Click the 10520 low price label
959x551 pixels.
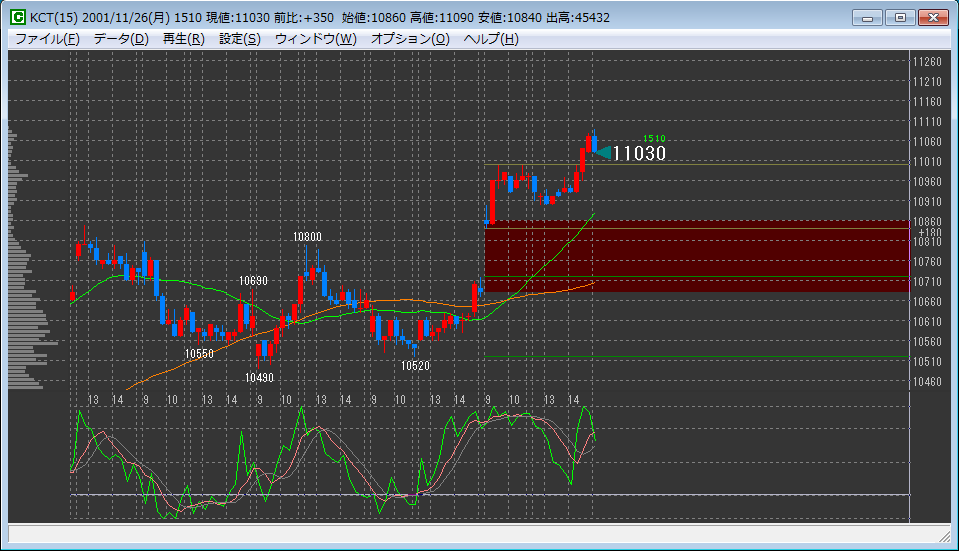coord(415,366)
